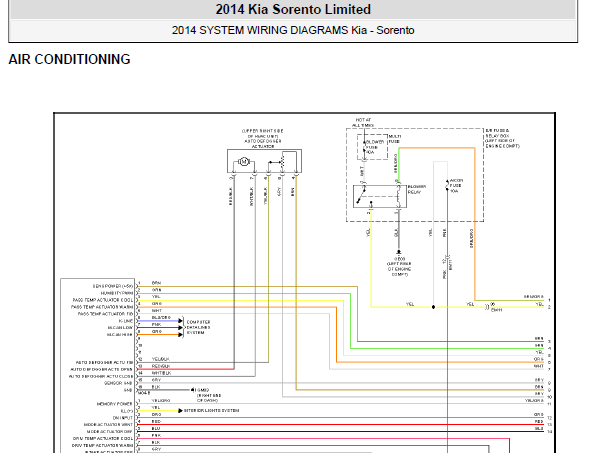Screen dimensions: 602x453
Task: Click the "RED/BLK" wire color at pin 13
Action: coord(160,366)
